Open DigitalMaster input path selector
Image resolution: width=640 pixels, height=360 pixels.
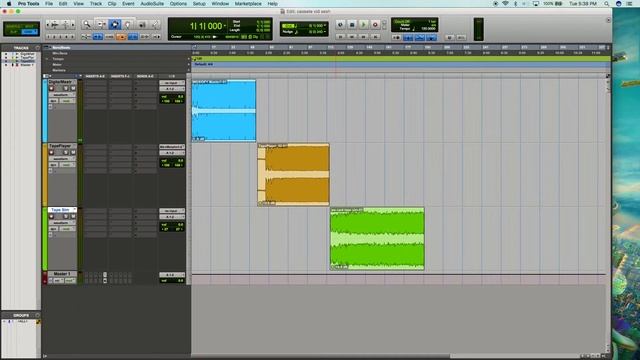[x=172, y=83]
